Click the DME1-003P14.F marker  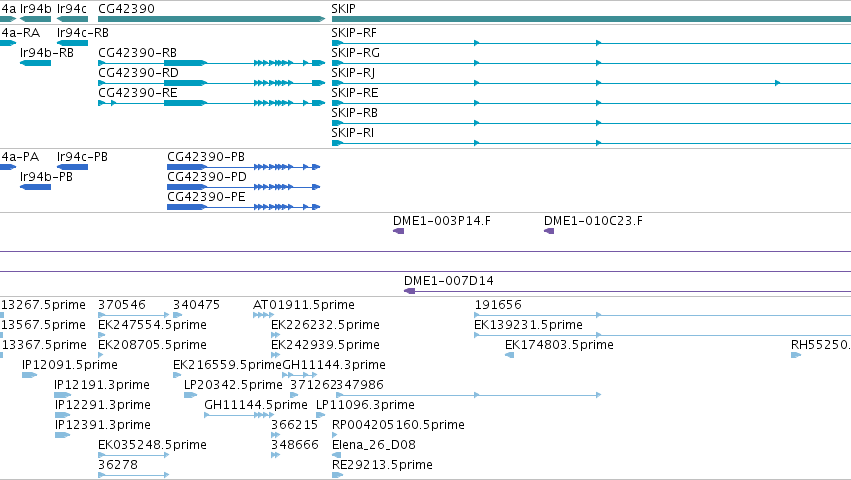398,231
